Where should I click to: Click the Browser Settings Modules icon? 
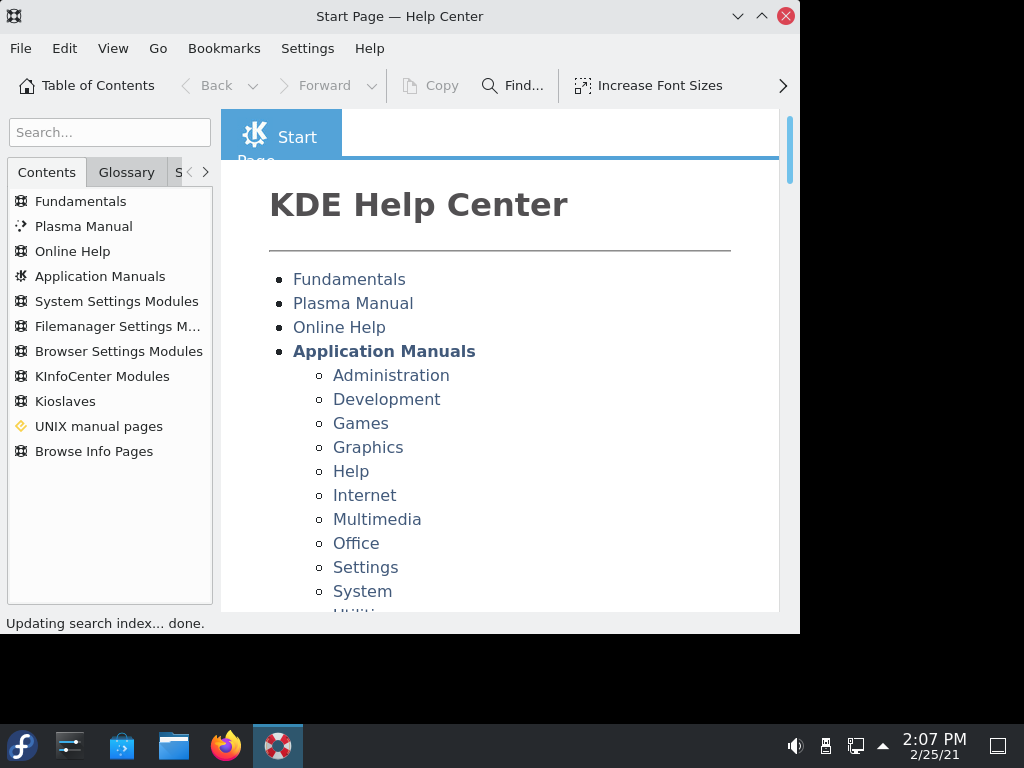click(x=21, y=351)
